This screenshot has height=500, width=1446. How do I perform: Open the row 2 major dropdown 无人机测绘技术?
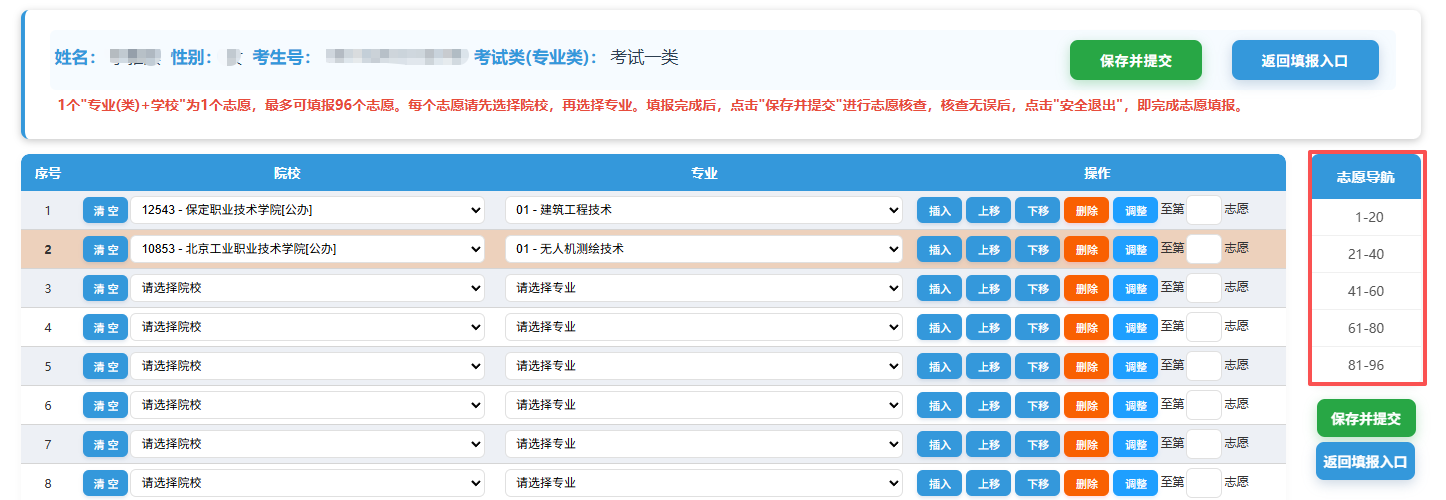[703, 249]
